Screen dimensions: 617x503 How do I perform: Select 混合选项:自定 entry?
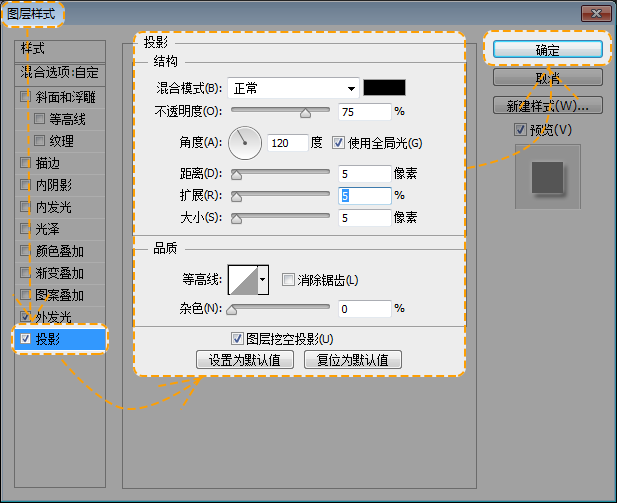point(61,73)
